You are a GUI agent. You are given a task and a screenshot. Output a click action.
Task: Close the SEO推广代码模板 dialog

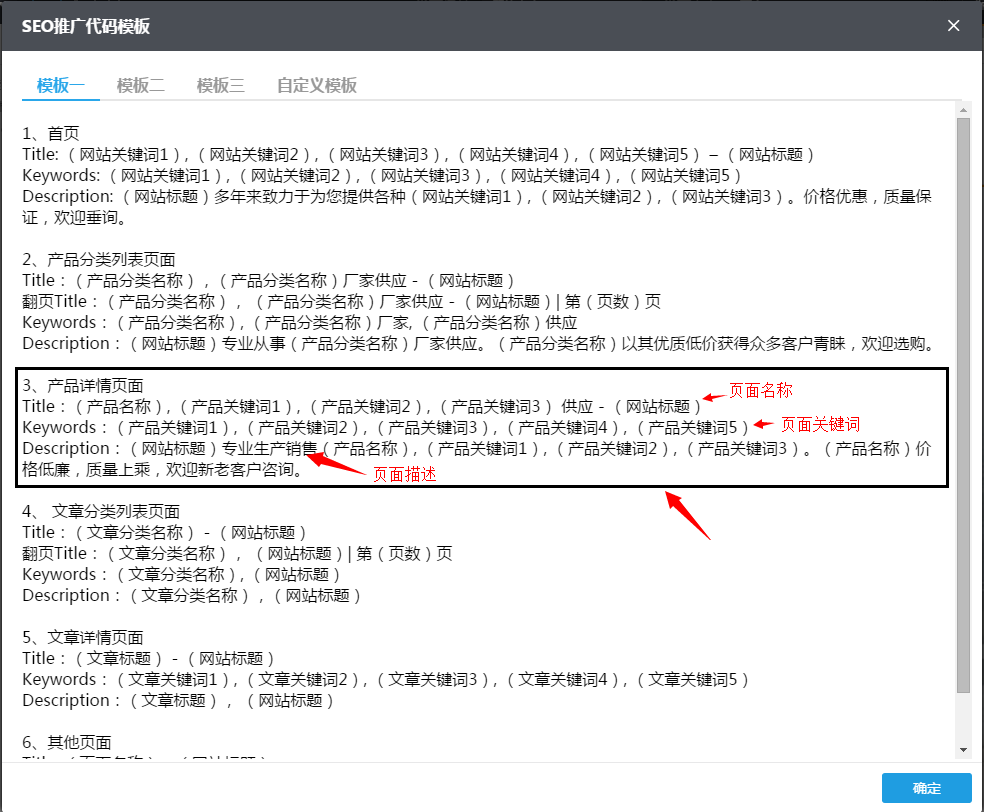click(x=953, y=26)
